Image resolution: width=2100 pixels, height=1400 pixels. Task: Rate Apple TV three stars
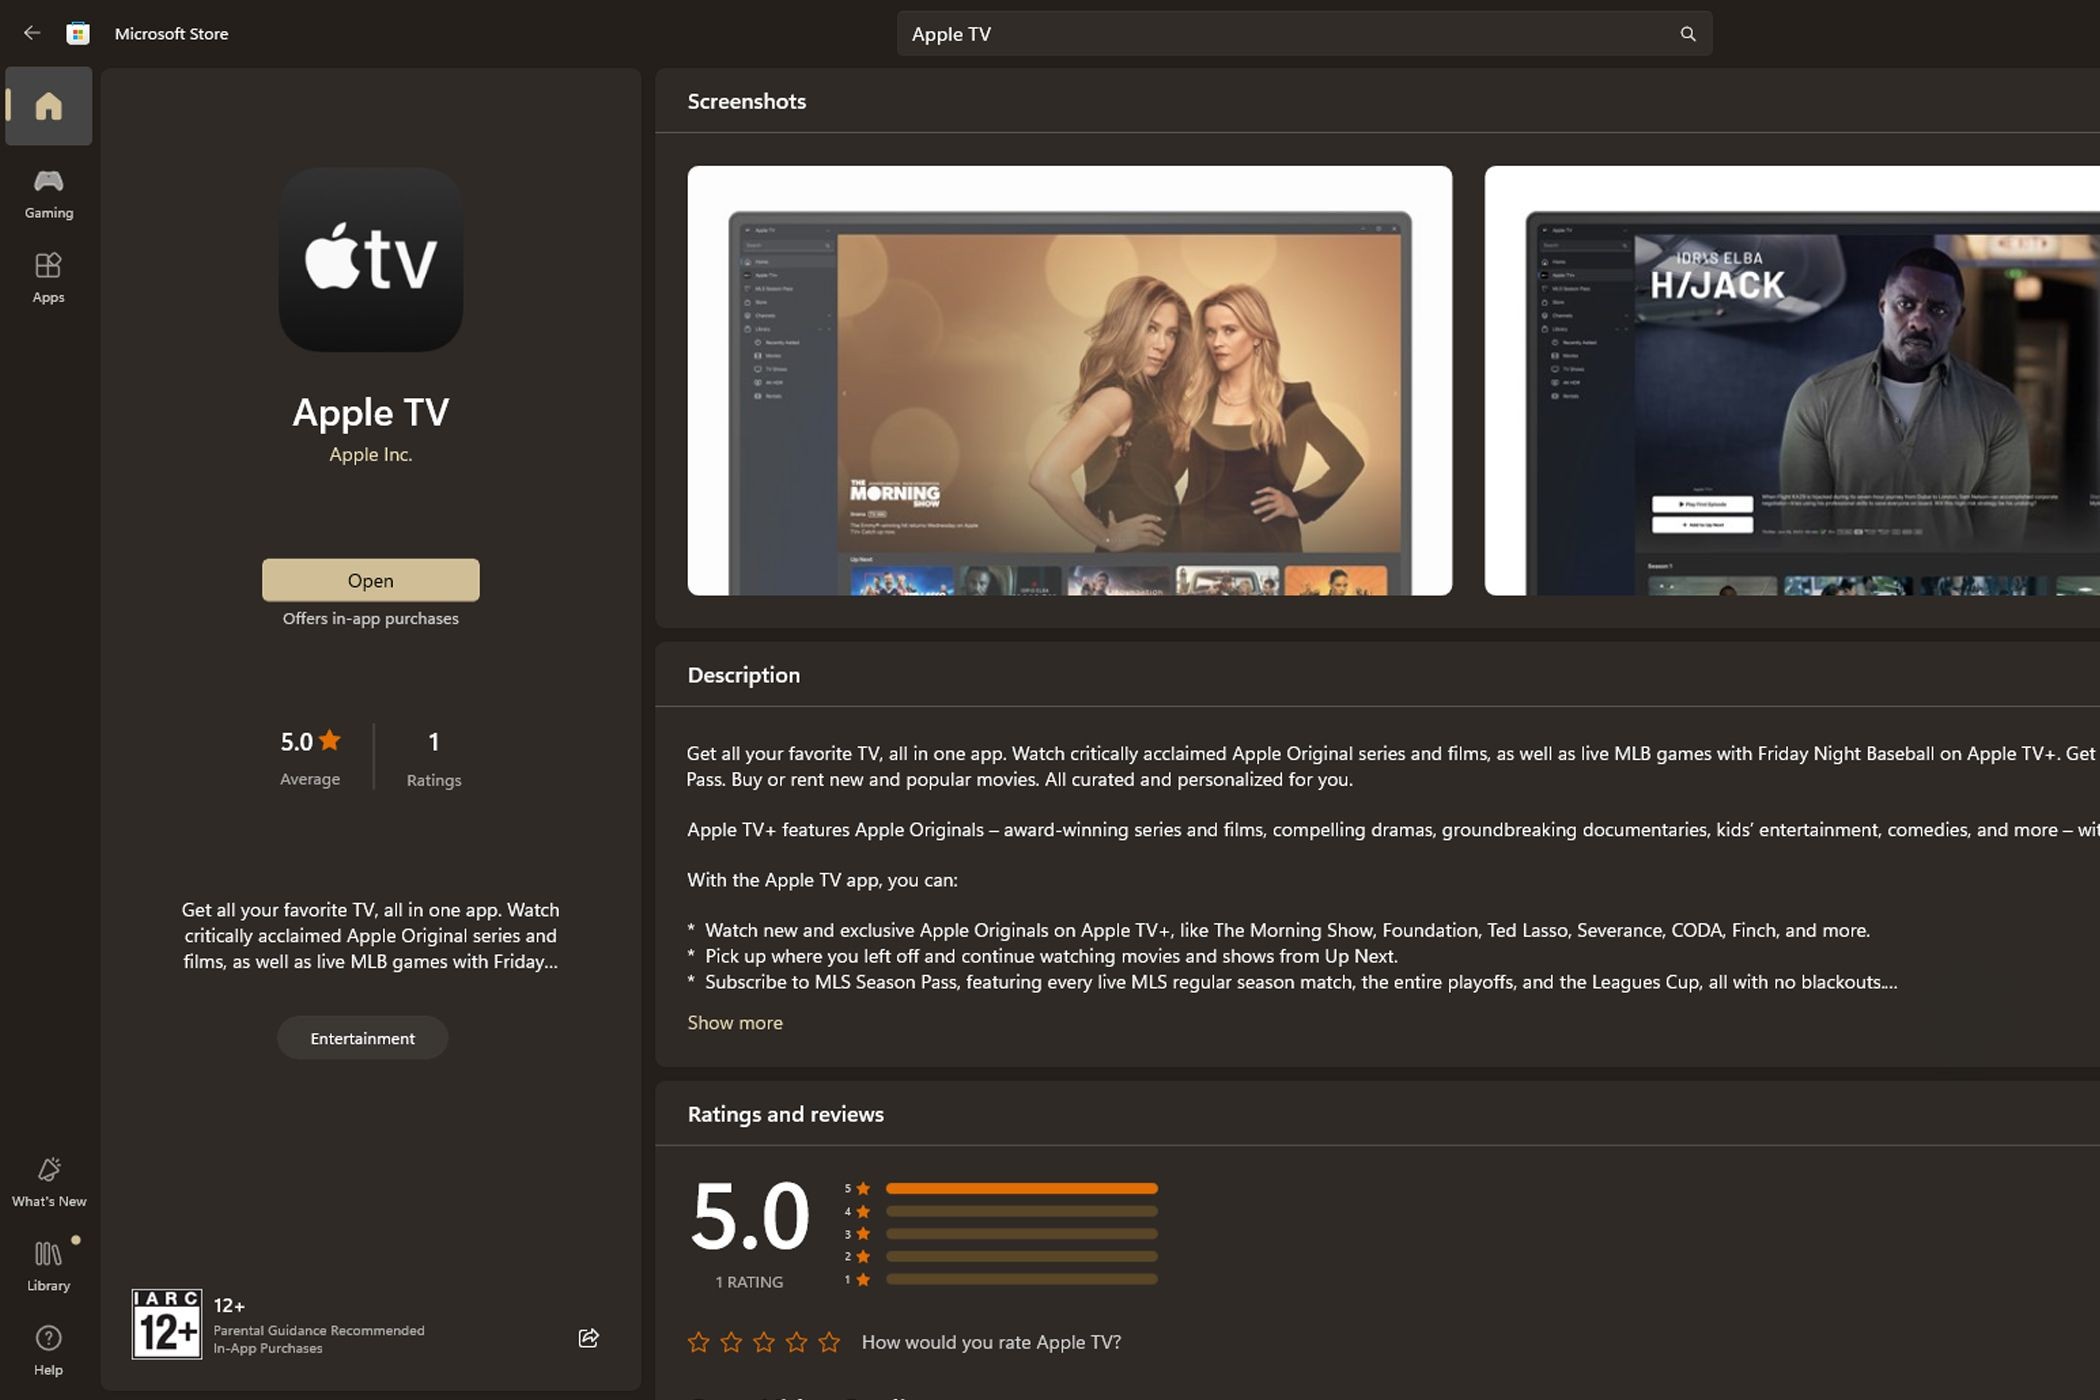pos(764,1342)
